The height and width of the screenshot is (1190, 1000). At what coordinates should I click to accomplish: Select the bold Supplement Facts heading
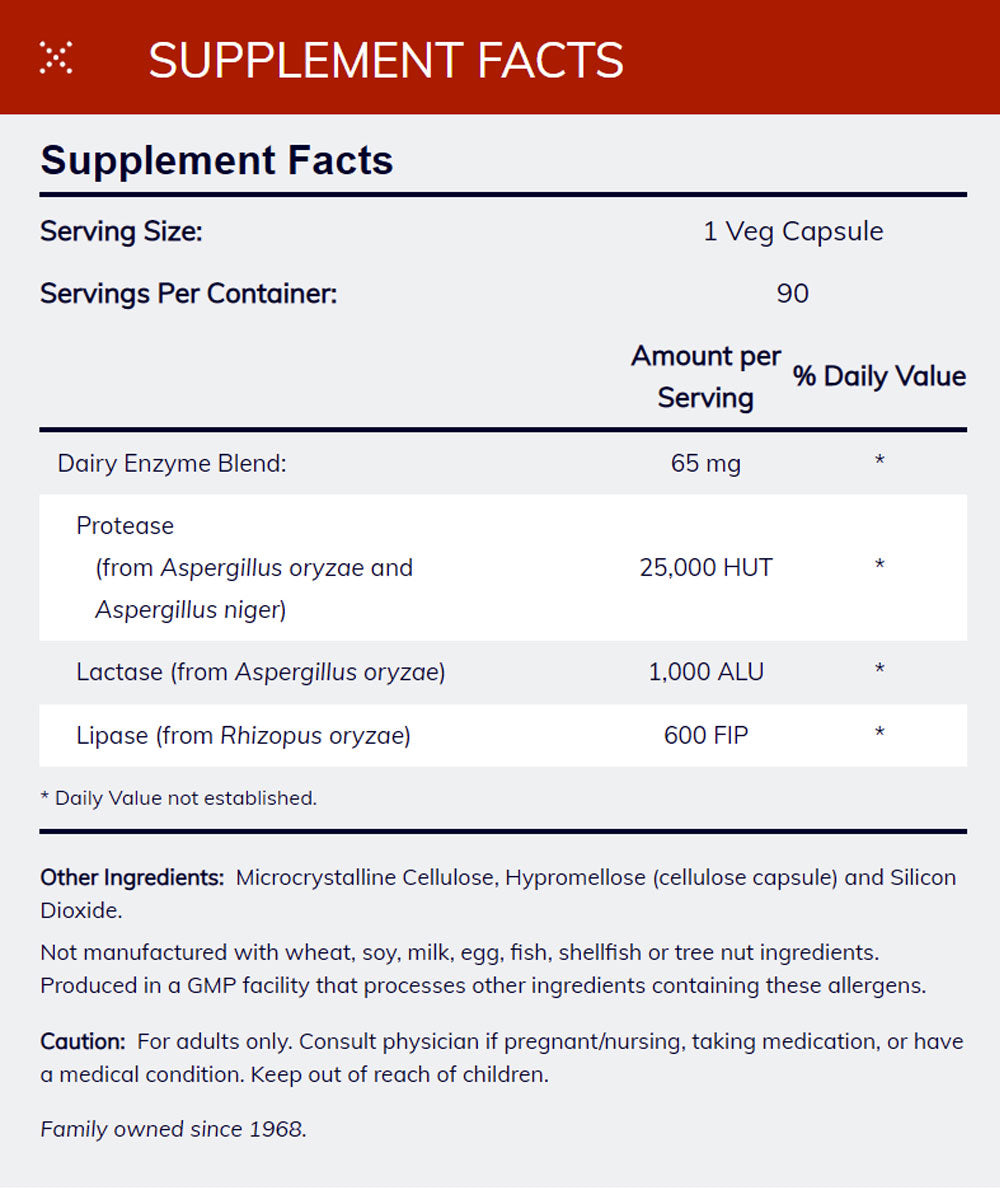point(217,160)
